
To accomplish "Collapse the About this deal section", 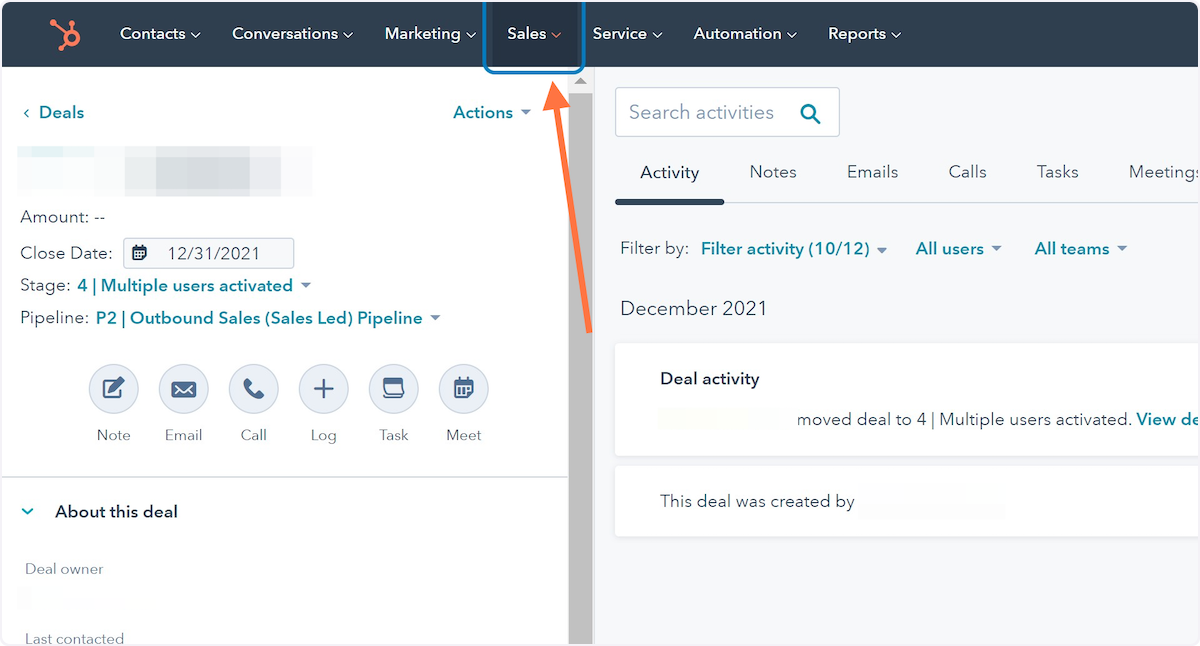I will (x=28, y=512).
